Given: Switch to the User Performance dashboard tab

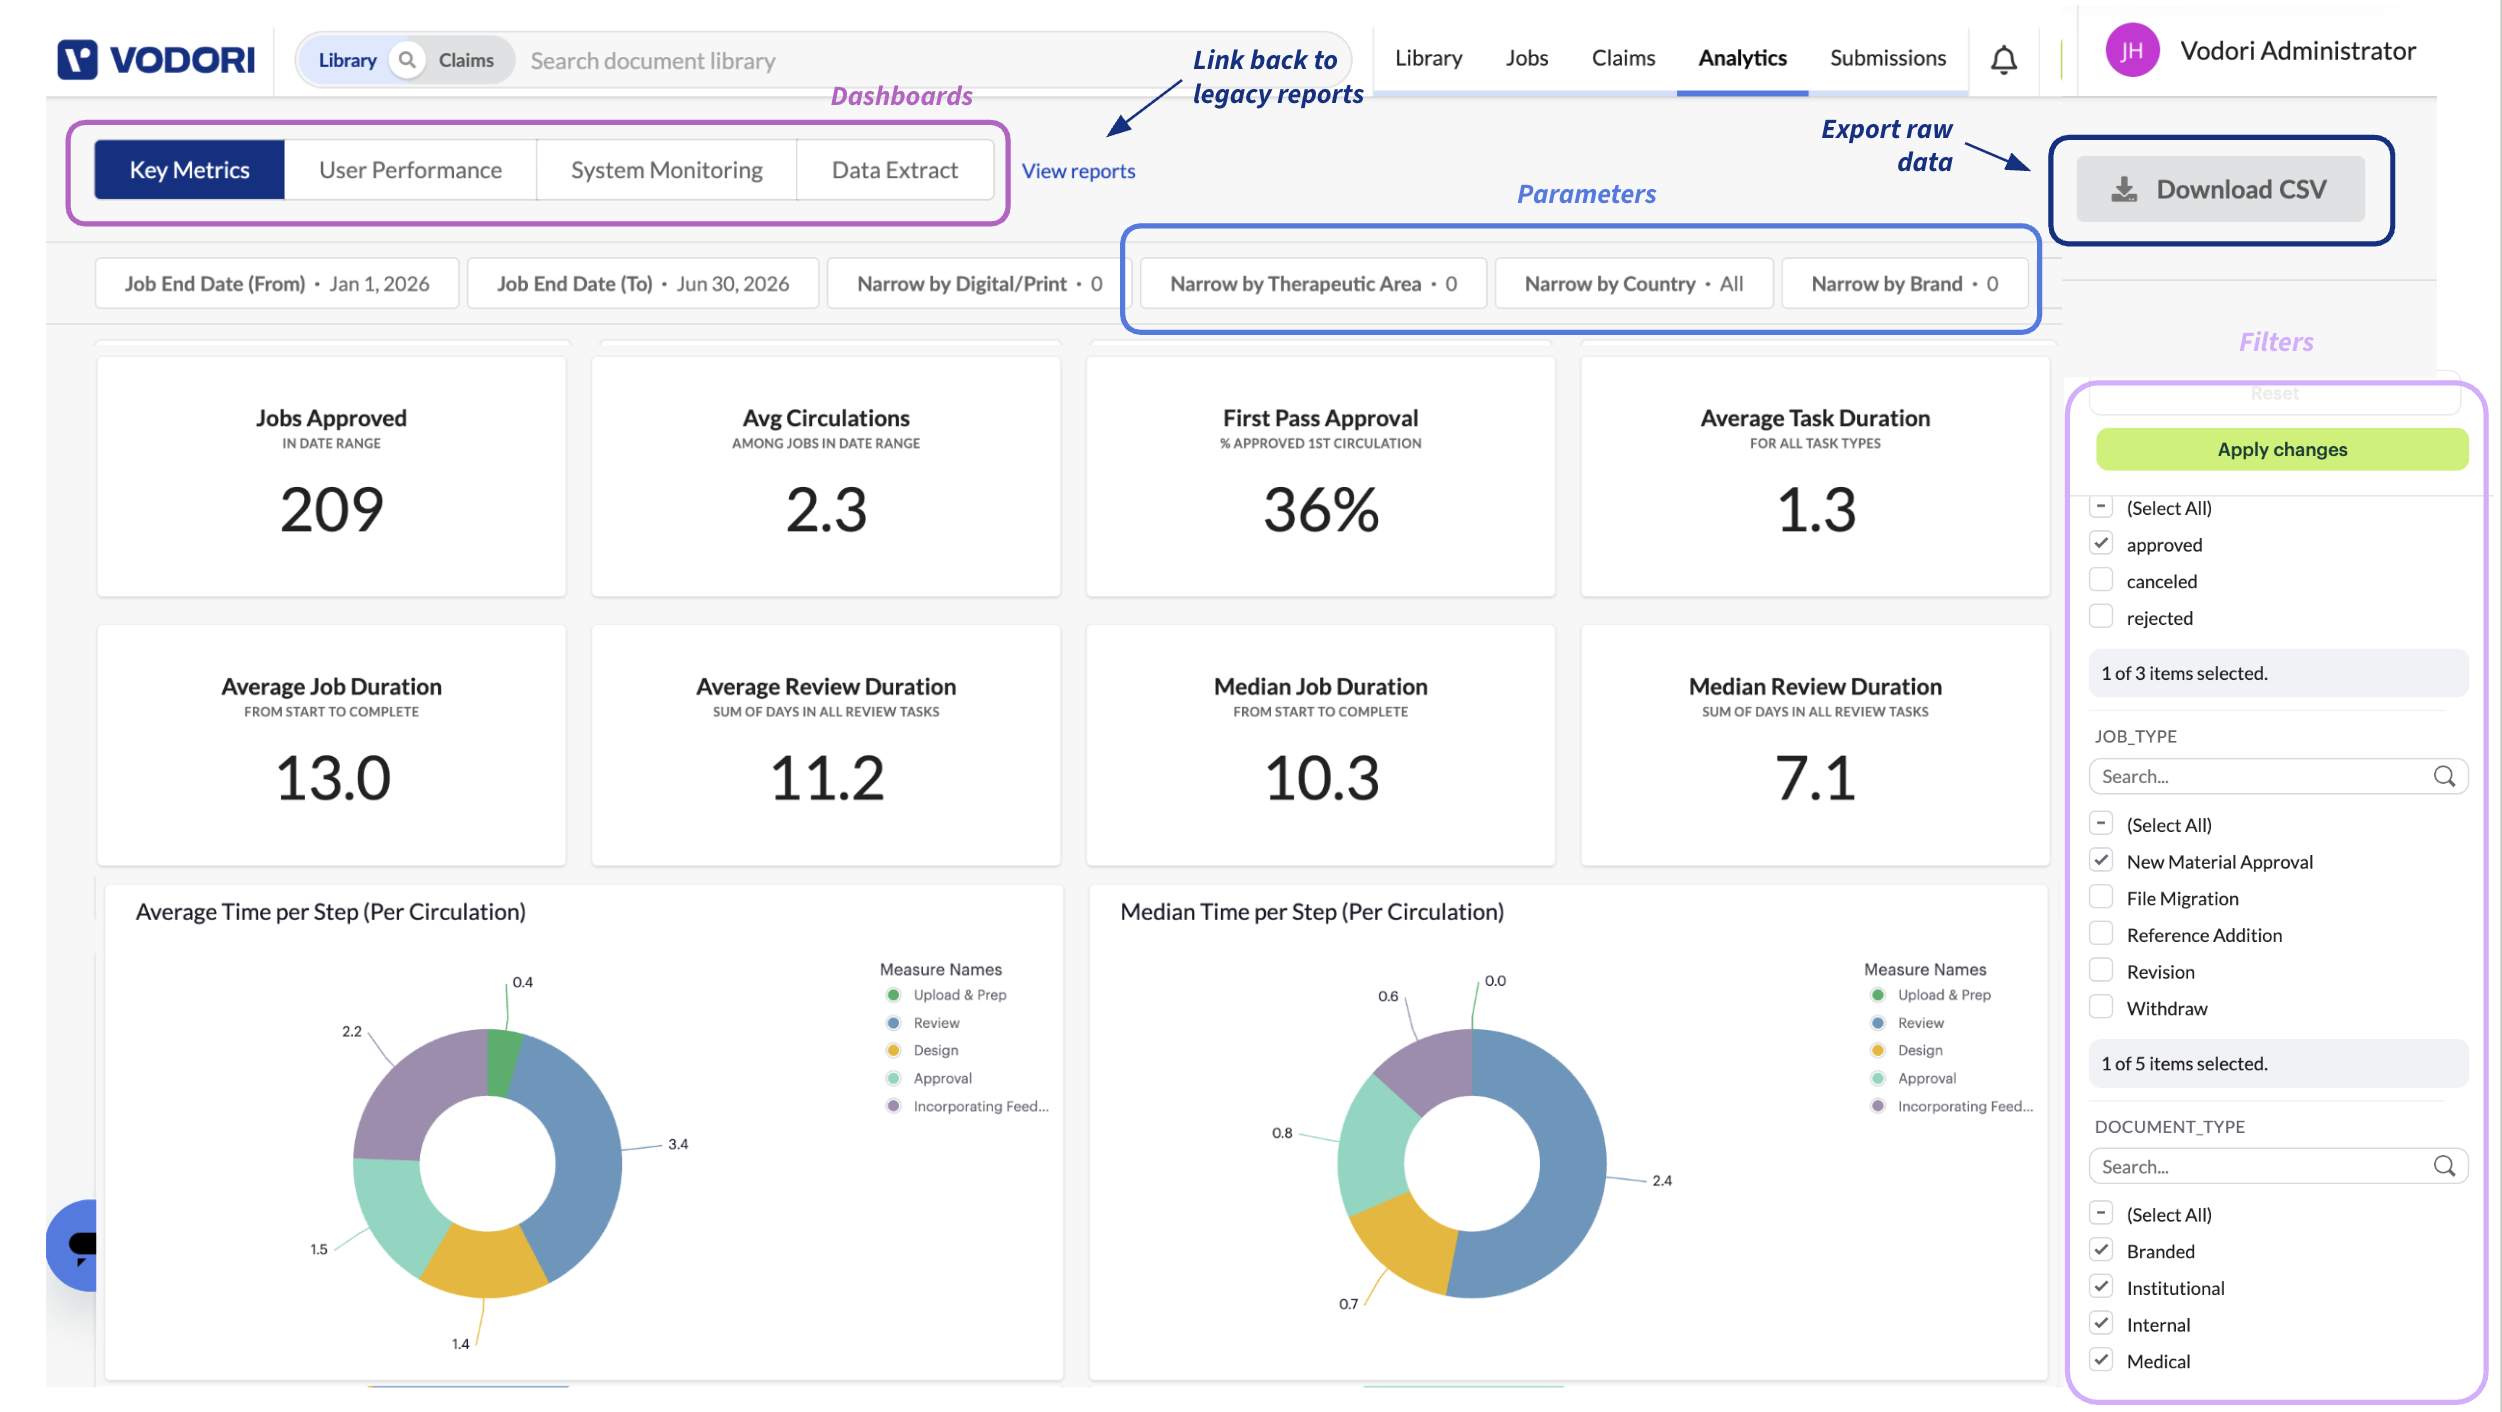Looking at the screenshot, I should (x=410, y=170).
